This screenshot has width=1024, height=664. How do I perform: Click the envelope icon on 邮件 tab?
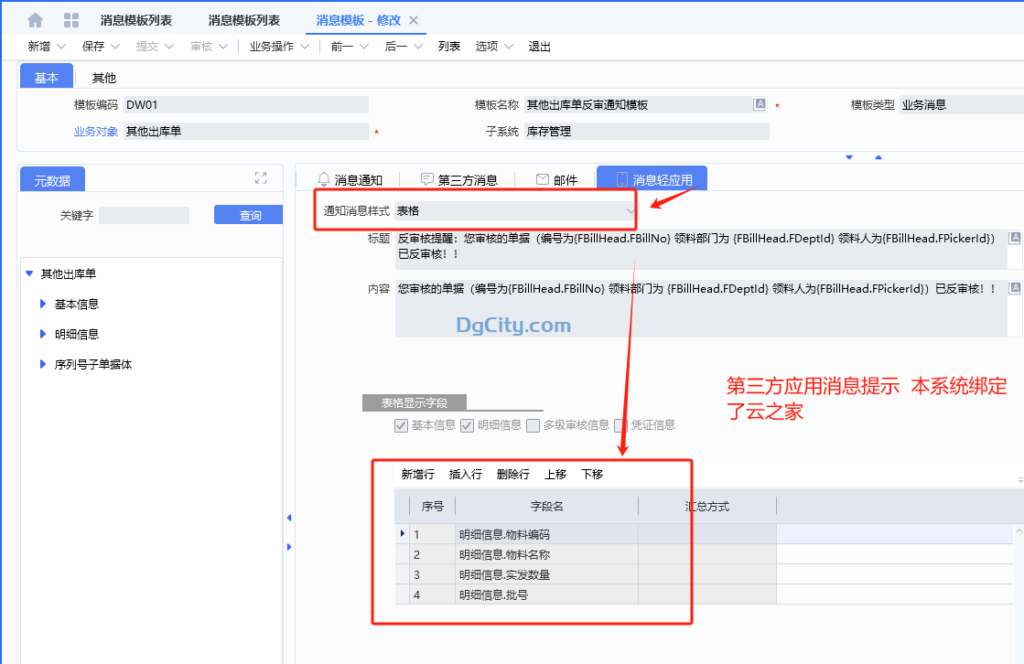540,177
